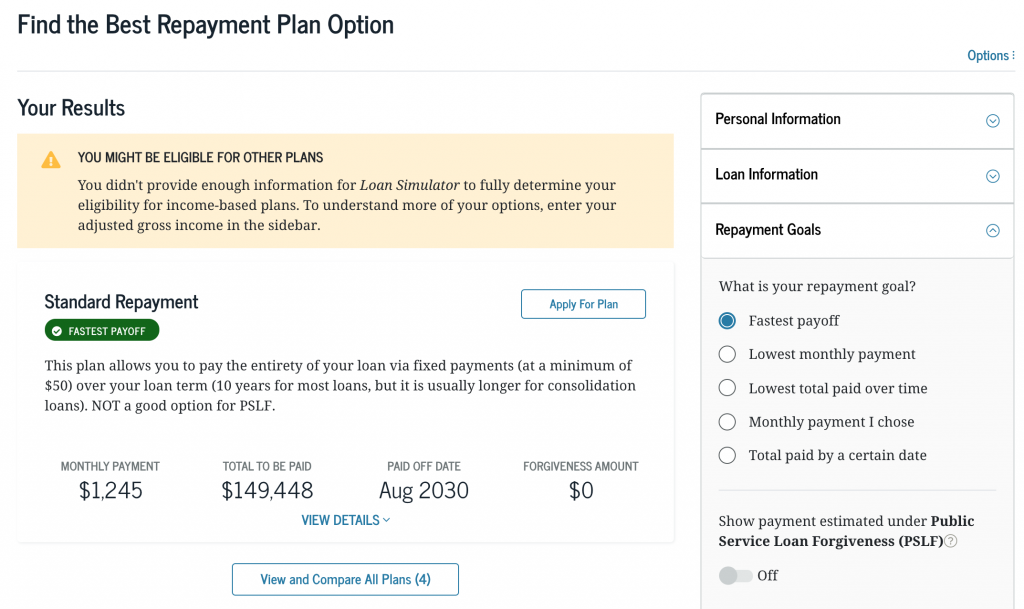Click the yellow warning triangle icon
The image size is (1024, 609).
(x=51, y=160)
